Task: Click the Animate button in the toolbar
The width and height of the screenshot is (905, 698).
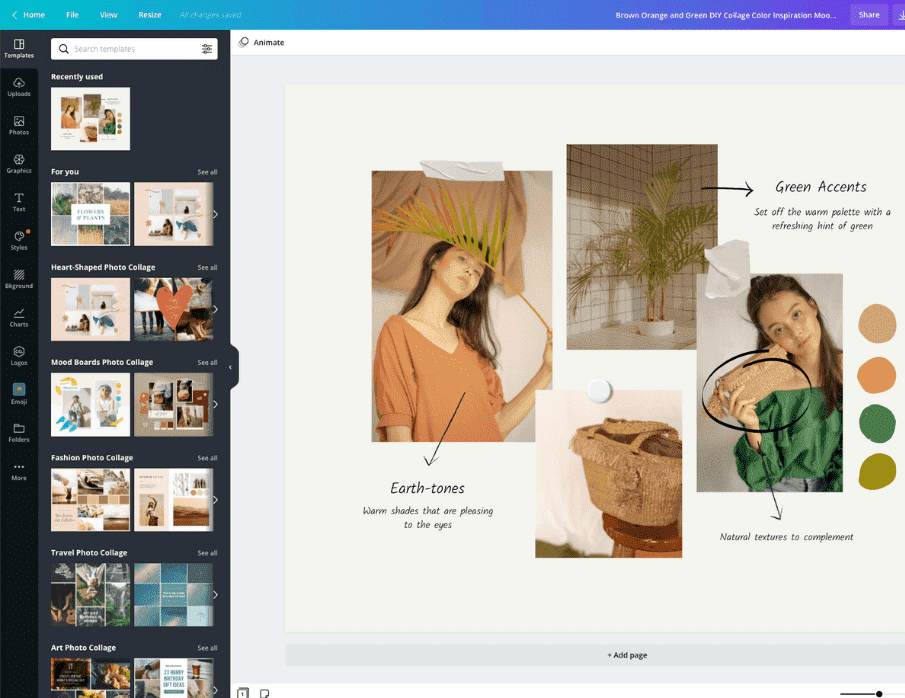Action: point(262,42)
